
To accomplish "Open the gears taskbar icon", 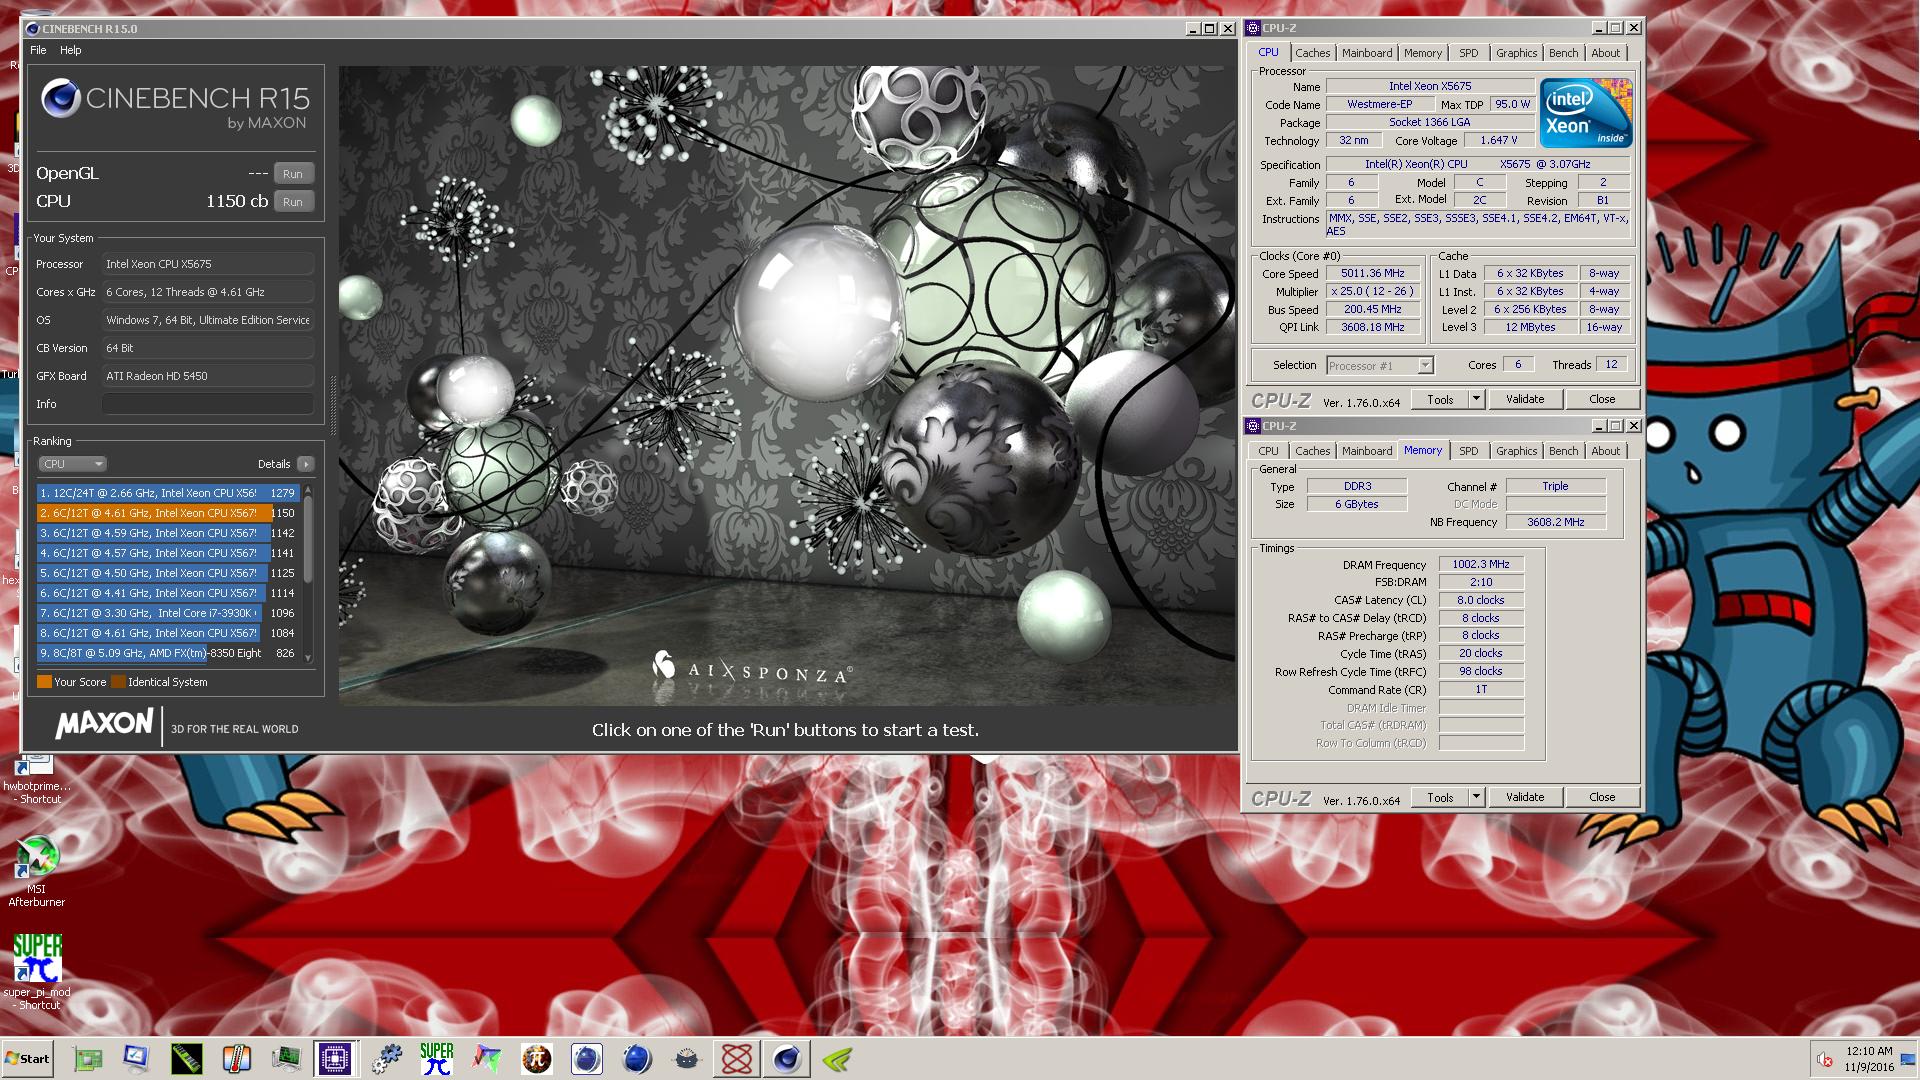I will pyautogui.click(x=386, y=1059).
